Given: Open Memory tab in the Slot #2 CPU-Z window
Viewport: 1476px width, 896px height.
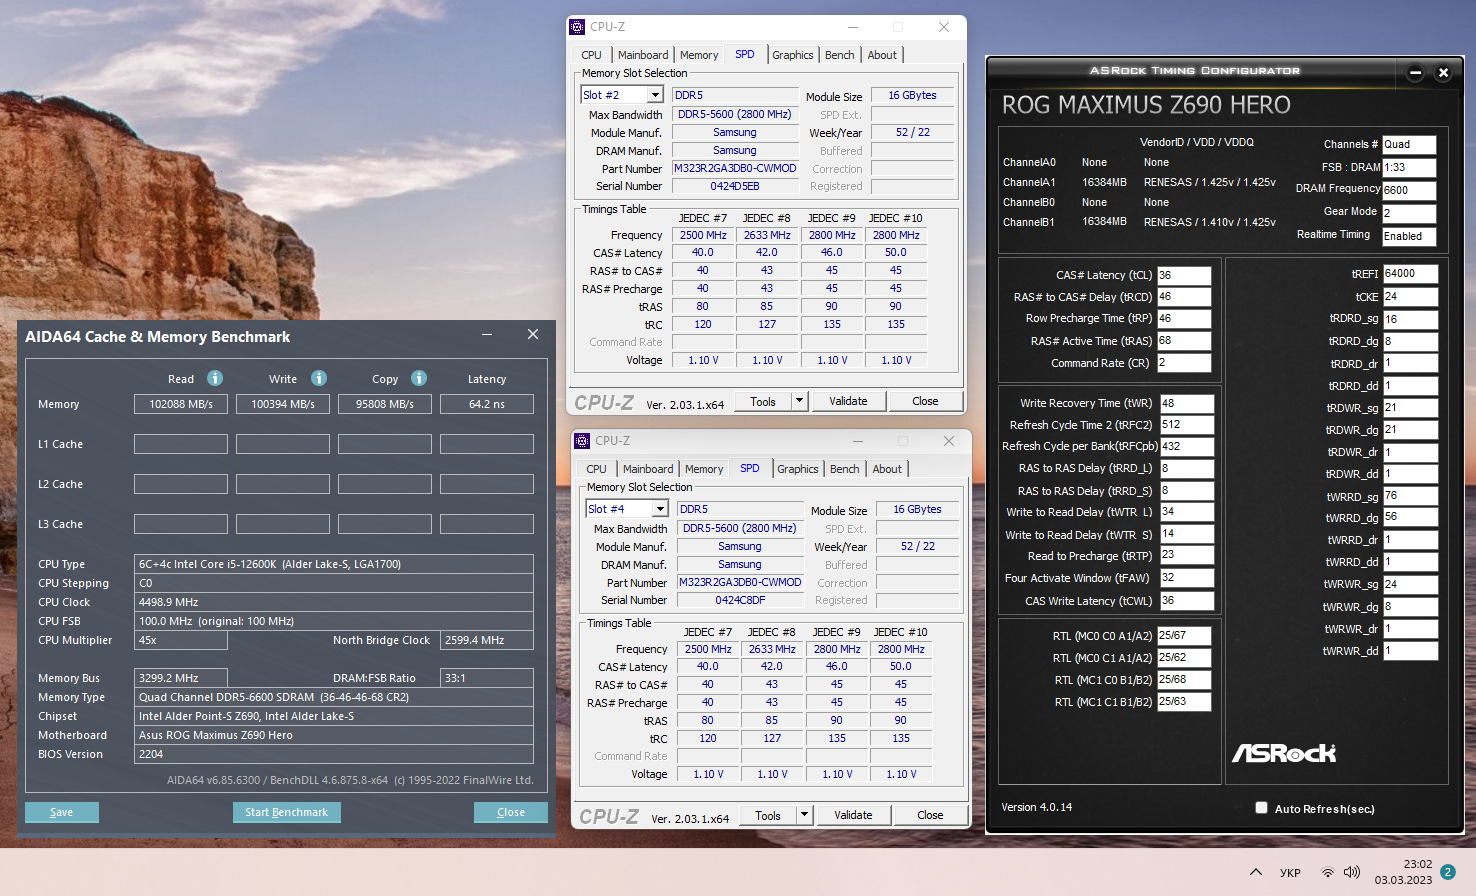Looking at the screenshot, I should click(x=699, y=55).
